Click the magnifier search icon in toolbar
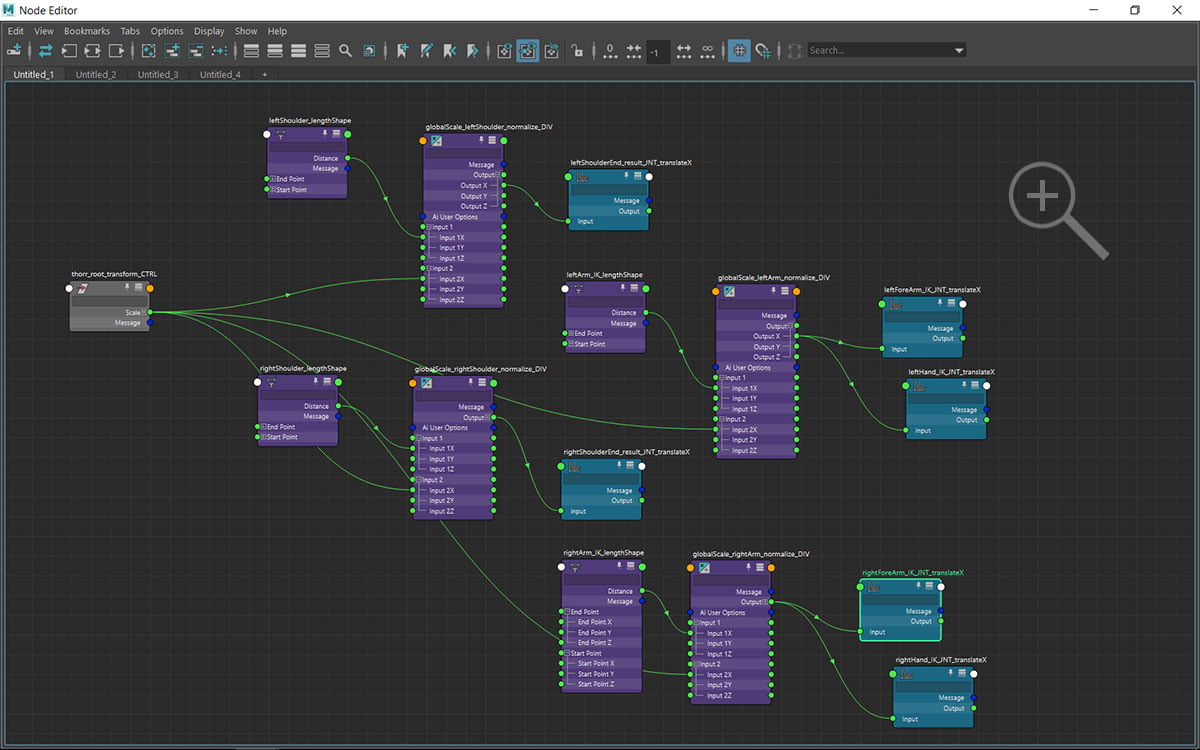This screenshot has width=1200, height=750. (x=345, y=50)
